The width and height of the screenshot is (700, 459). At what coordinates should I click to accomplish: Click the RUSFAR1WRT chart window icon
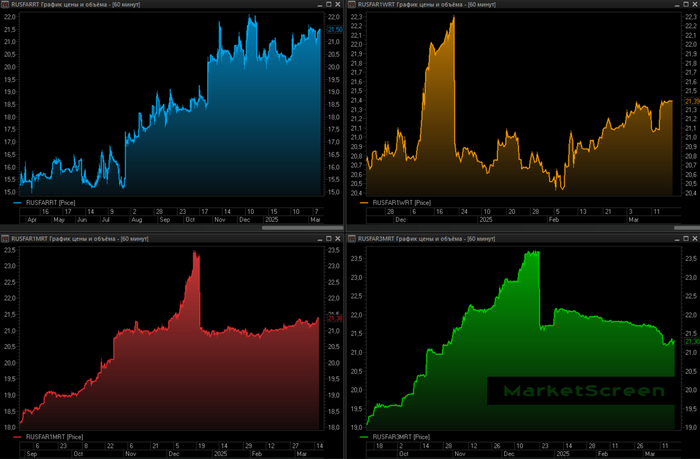[x=354, y=5]
